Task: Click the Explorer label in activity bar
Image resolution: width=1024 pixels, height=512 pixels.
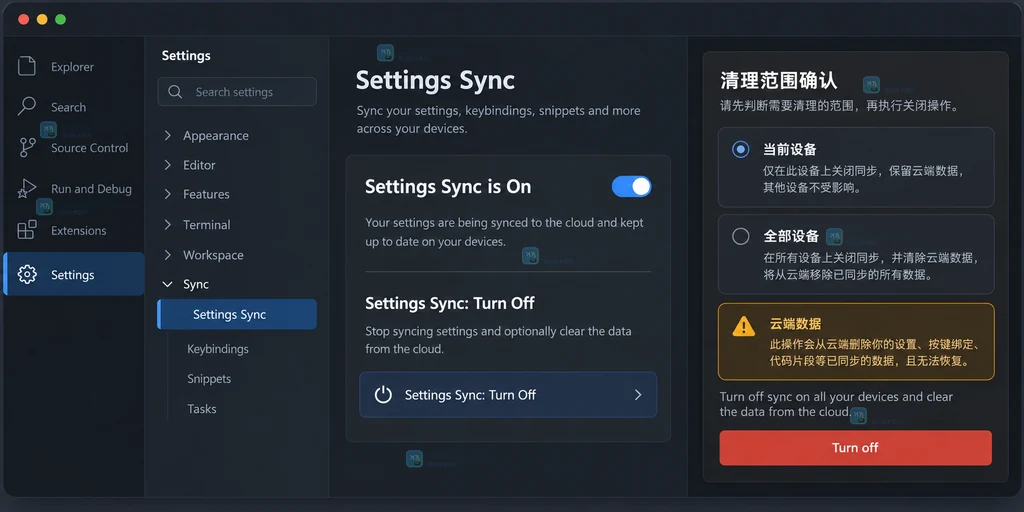Action: tap(72, 67)
